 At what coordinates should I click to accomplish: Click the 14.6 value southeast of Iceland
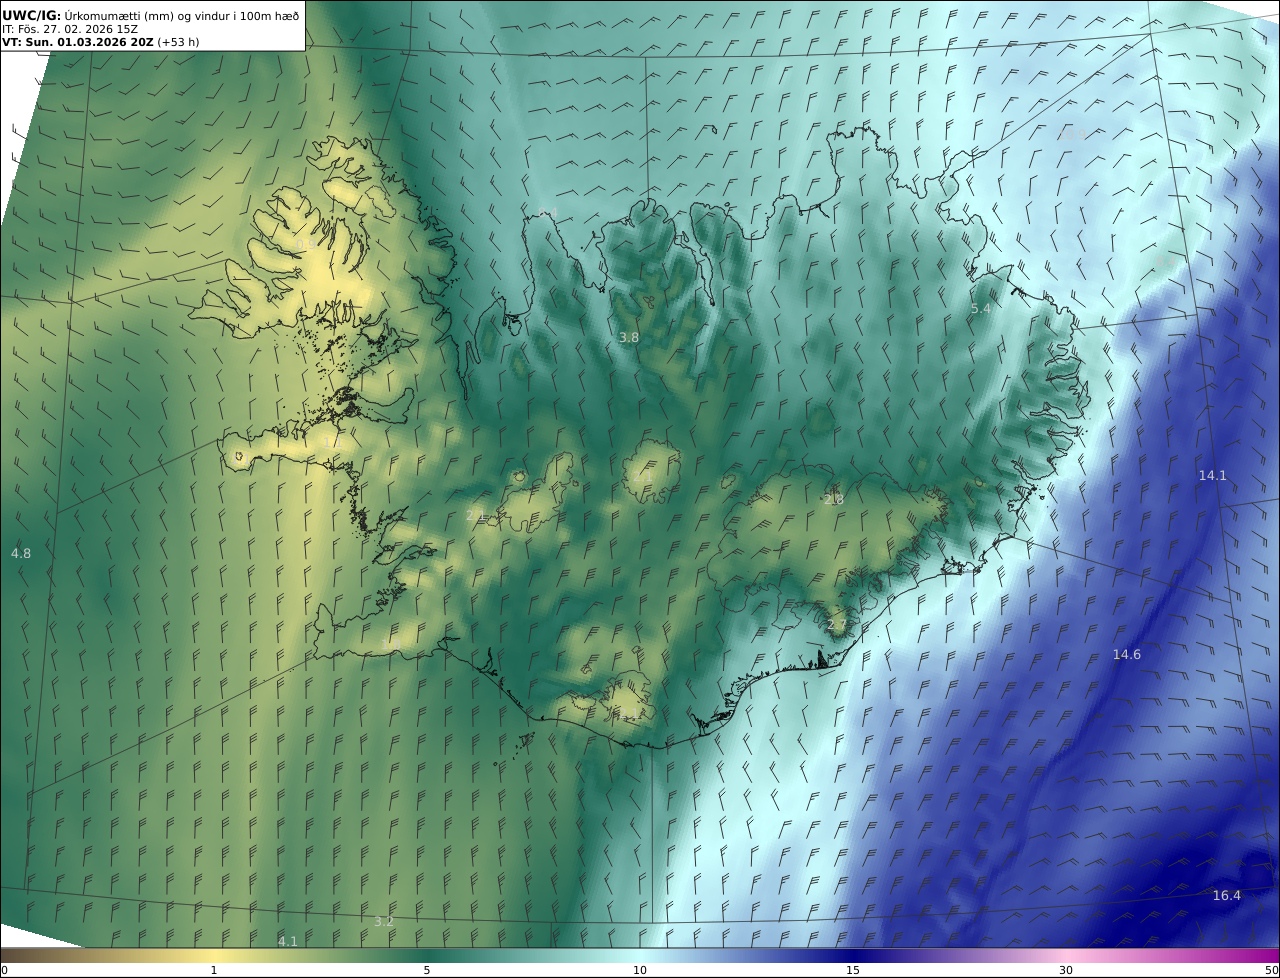point(1126,654)
